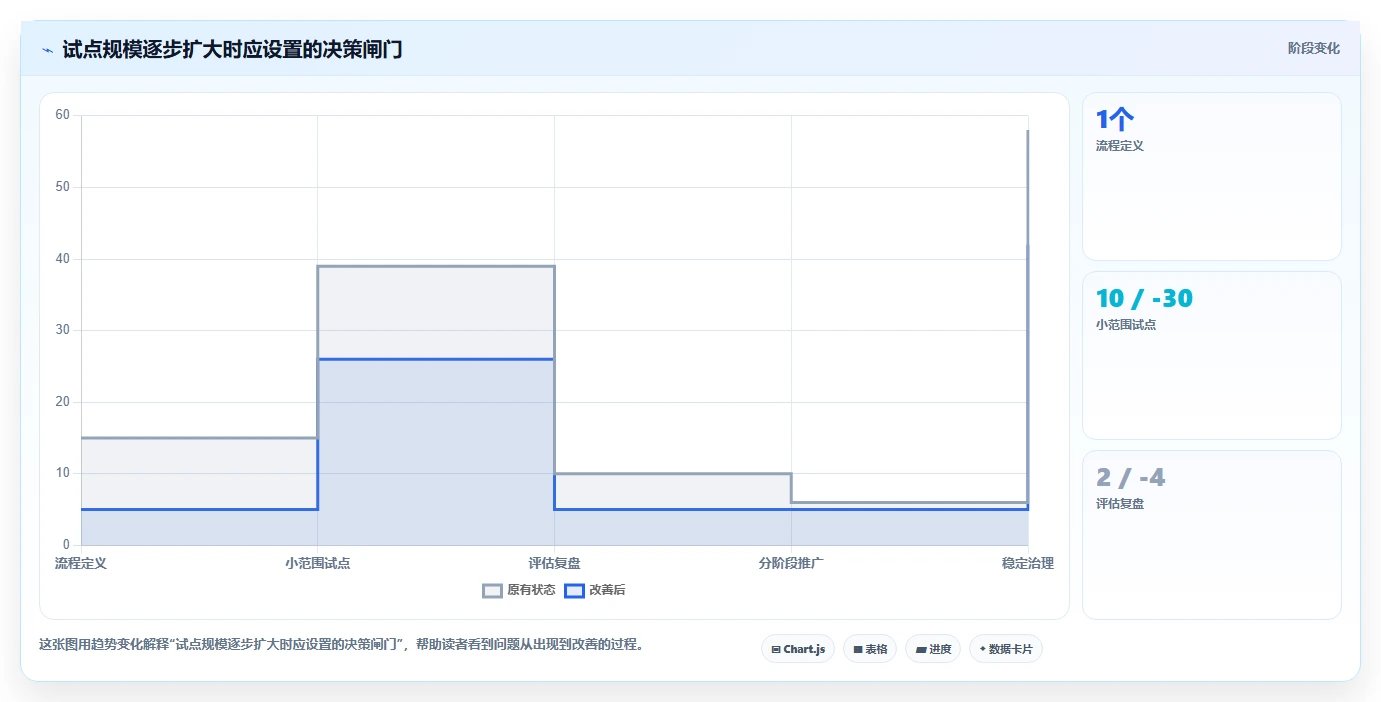Click the chart title 试点规模逐步扩大时应设置的决策闸门
Image resolution: width=1381 pixels, height=702 pixels.
(232, 49)
